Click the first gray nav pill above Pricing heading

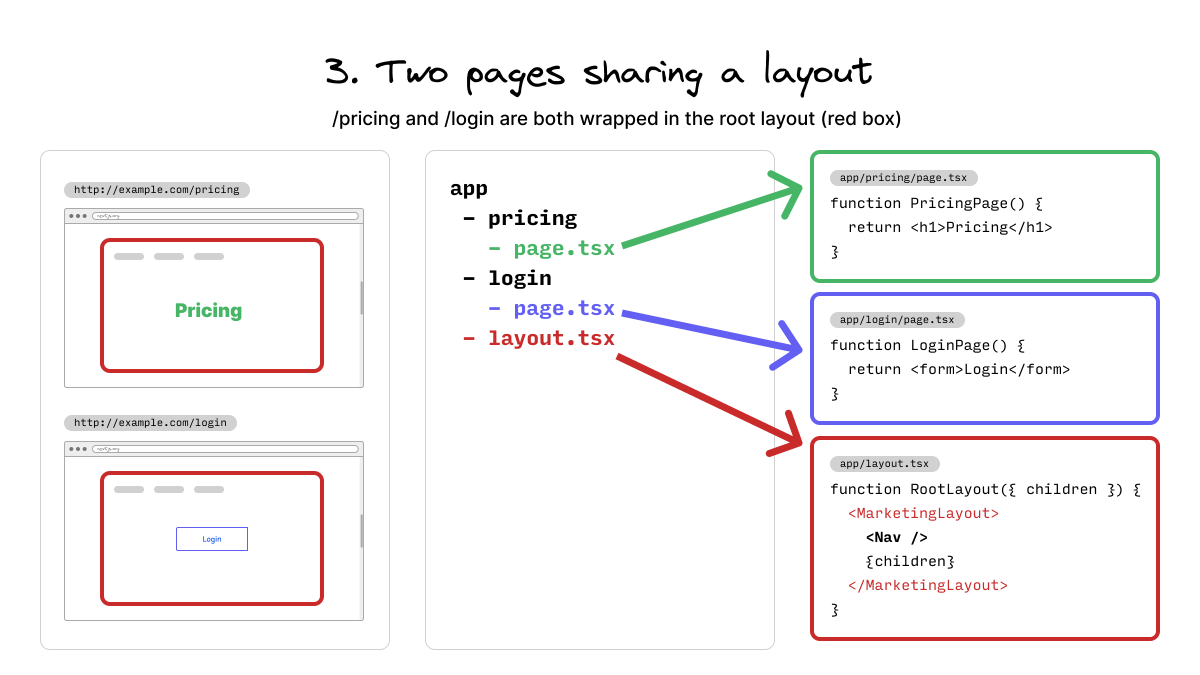[130, 256]
